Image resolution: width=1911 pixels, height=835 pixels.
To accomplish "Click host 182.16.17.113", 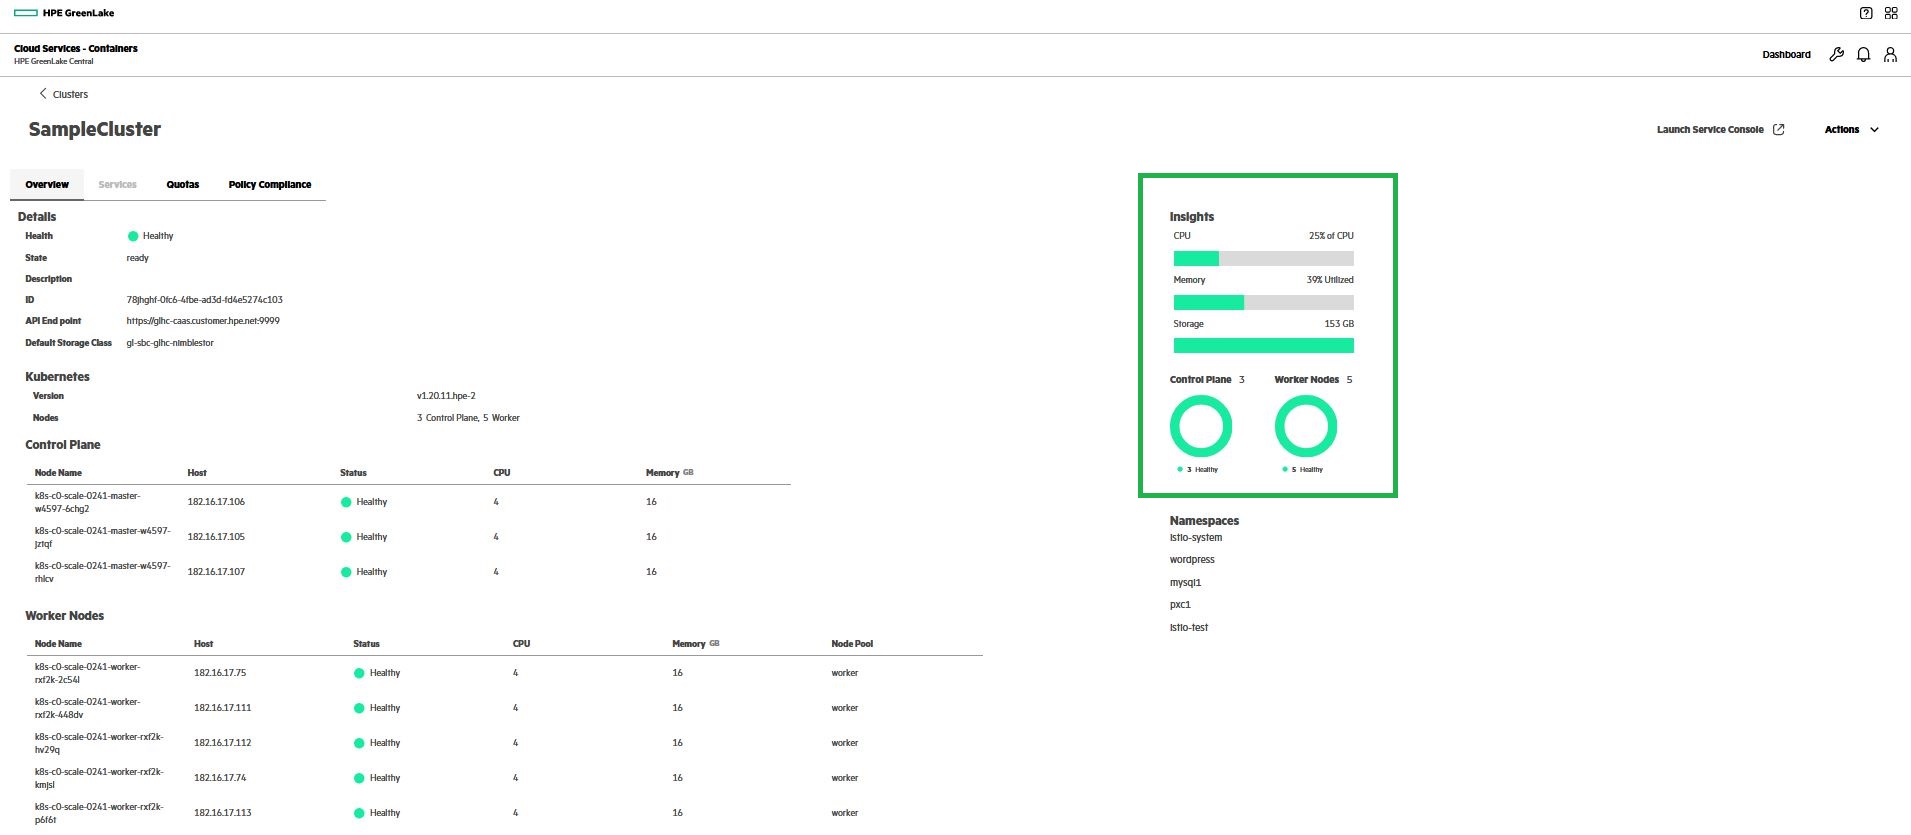I will [x=222, y=813].
